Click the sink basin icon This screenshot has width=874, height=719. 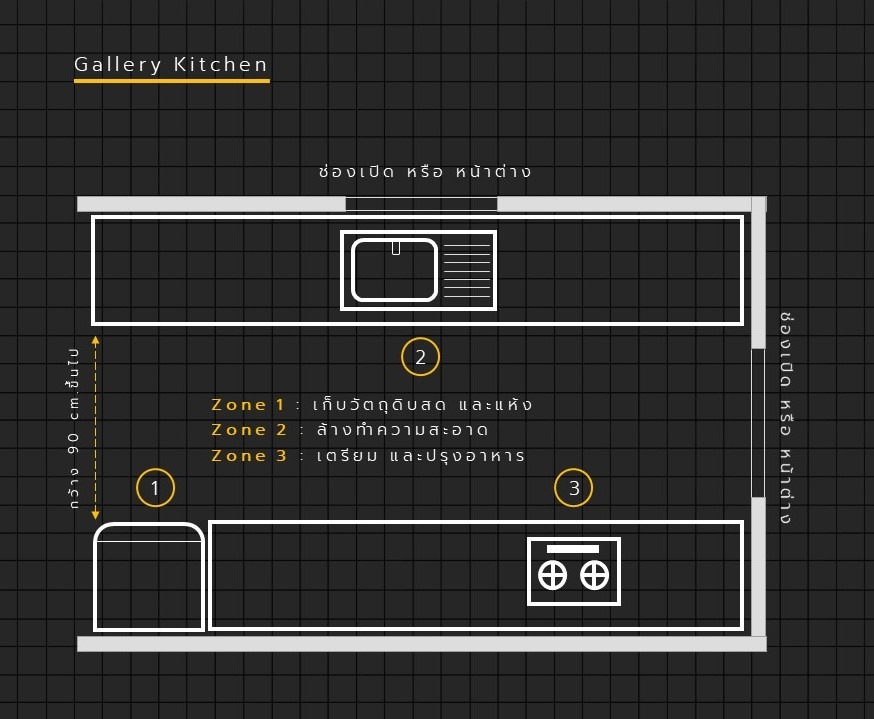[x=394, y=270]
